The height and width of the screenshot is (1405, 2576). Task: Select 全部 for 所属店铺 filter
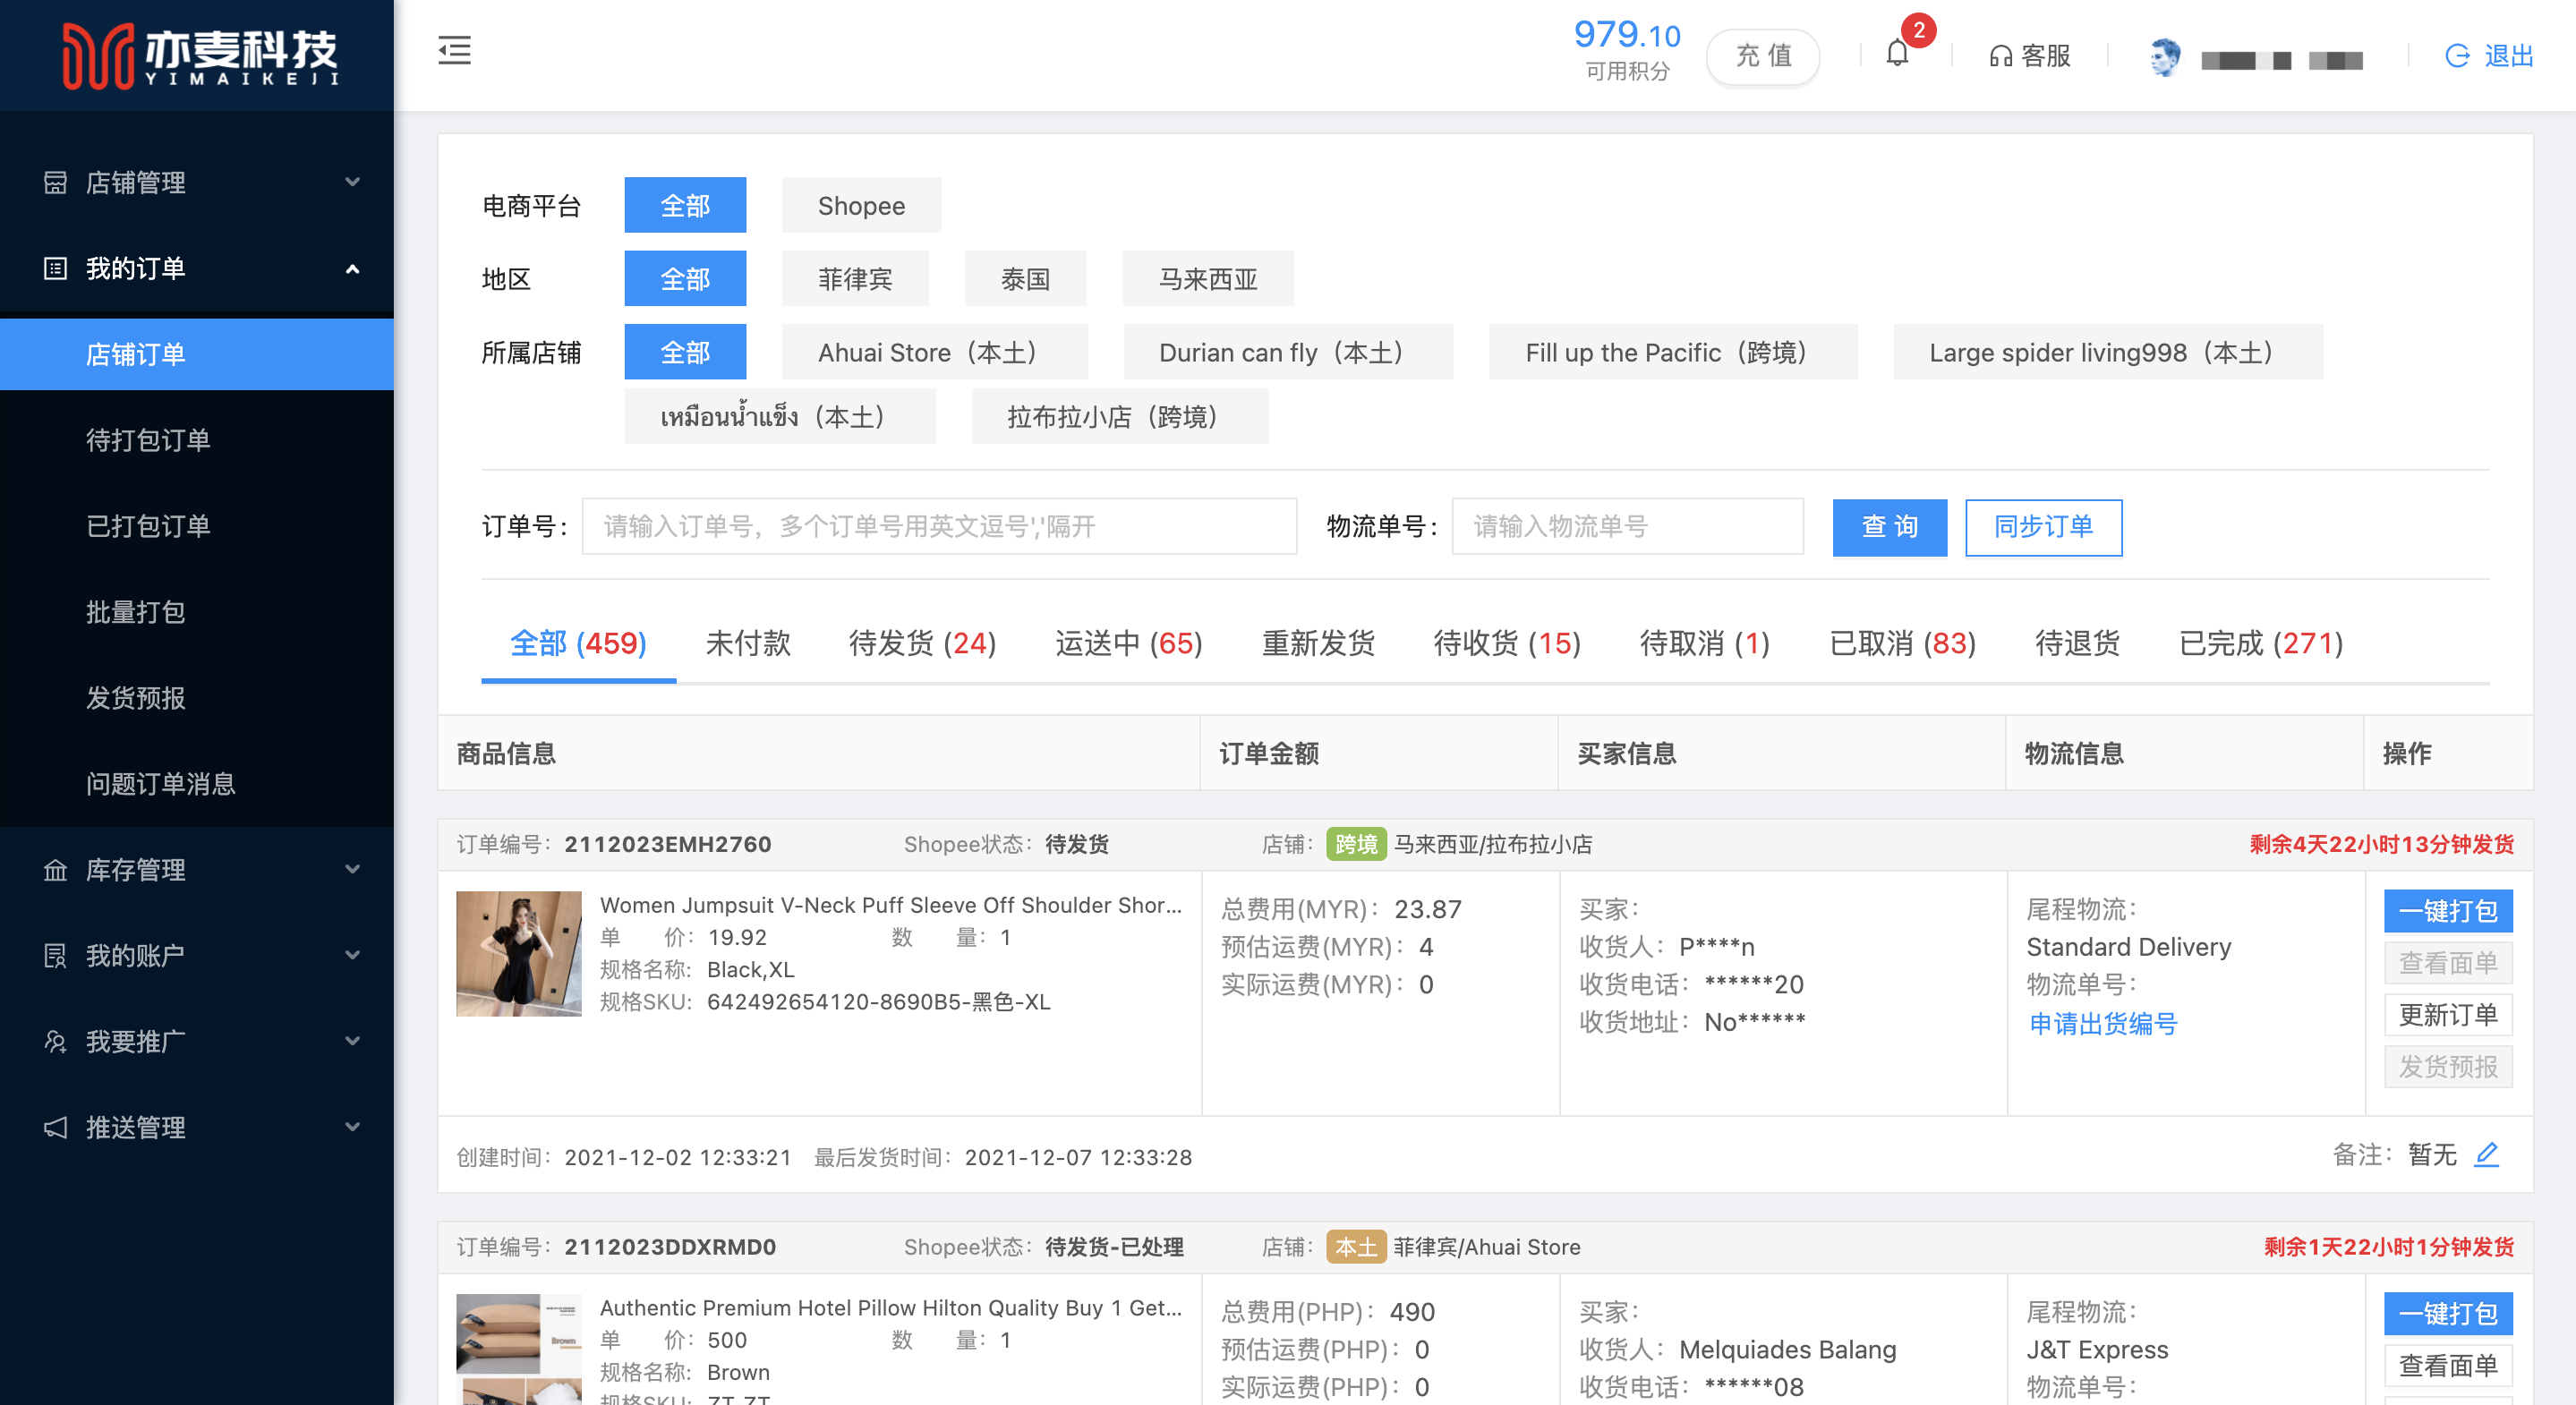point(685,352)
